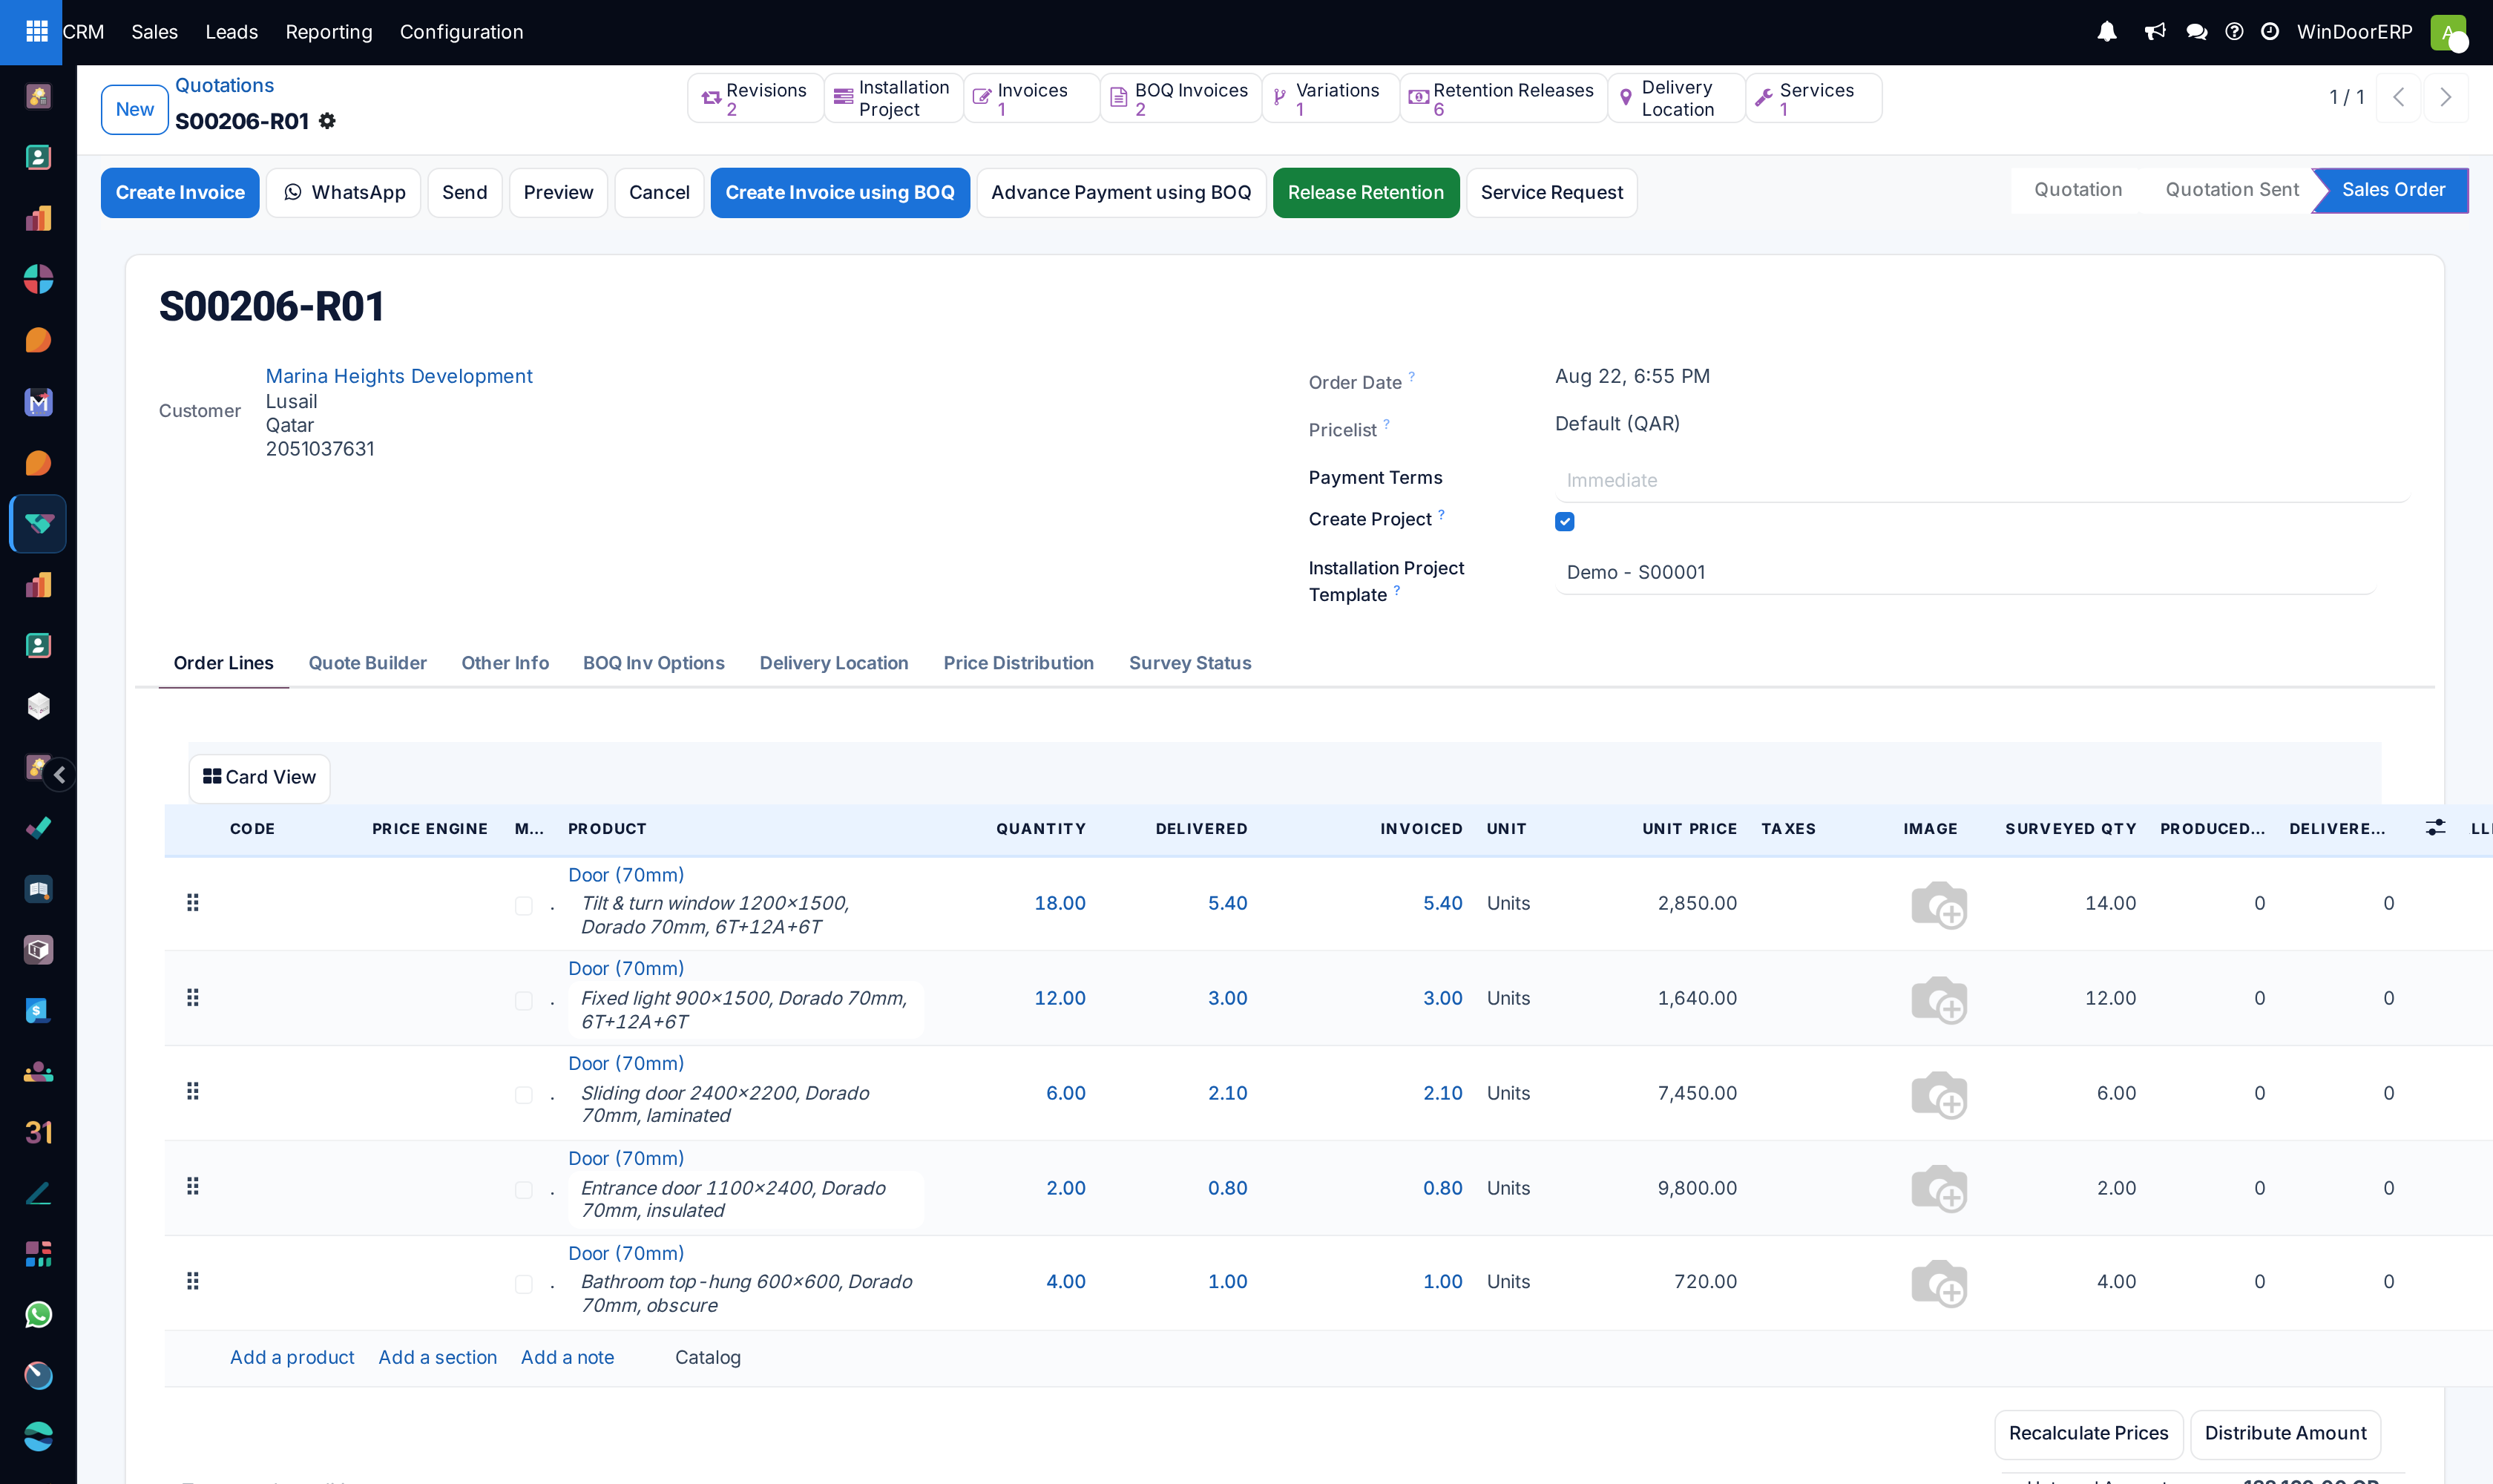
Task: Click the notifications bell icon
Action: (x=2106, y=32)
